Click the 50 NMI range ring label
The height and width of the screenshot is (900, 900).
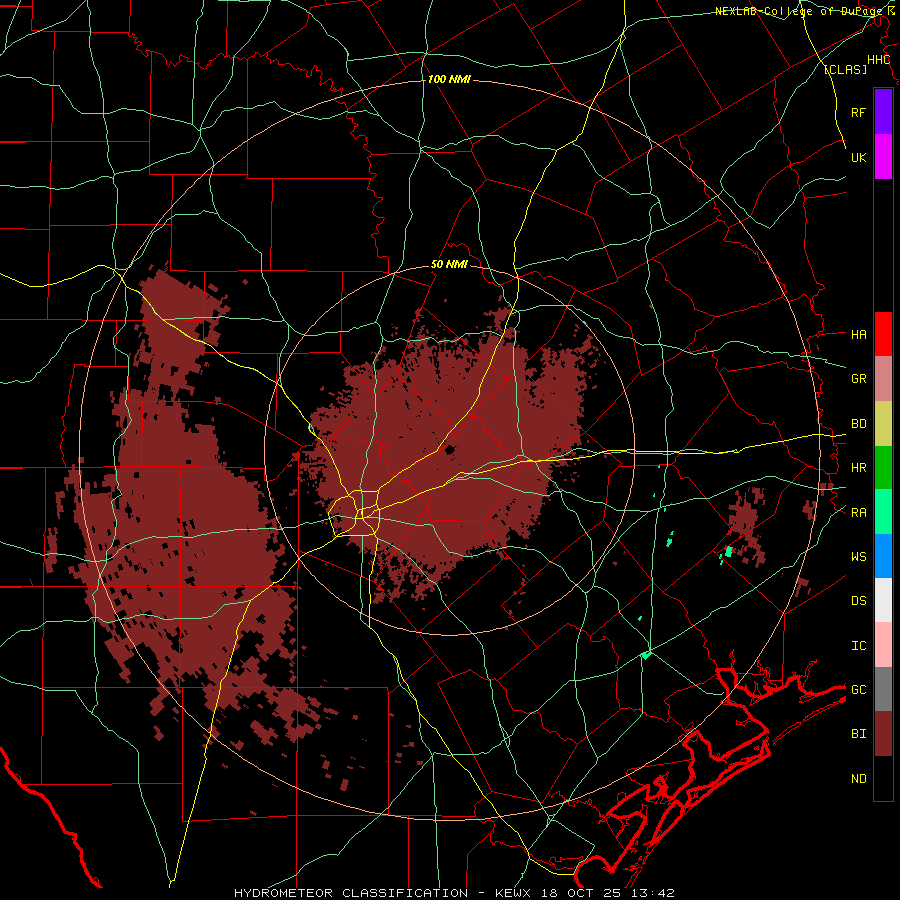[449, 265]
